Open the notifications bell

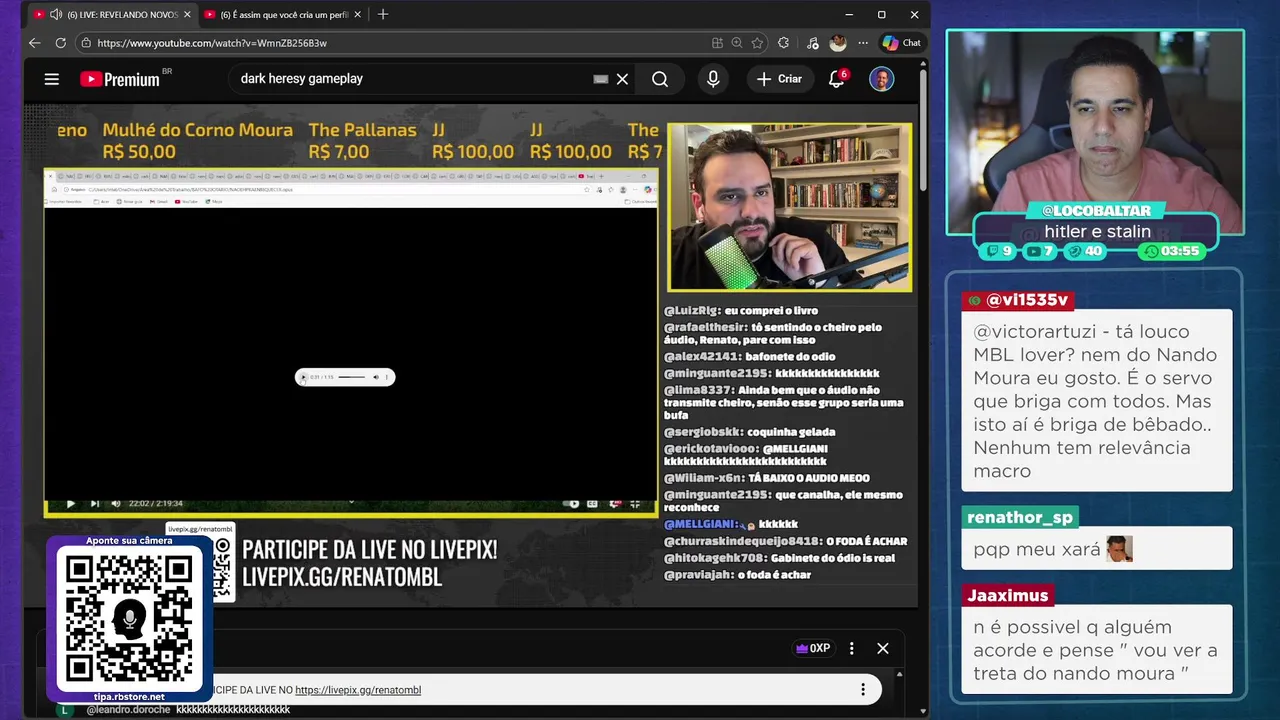point(837,79)
